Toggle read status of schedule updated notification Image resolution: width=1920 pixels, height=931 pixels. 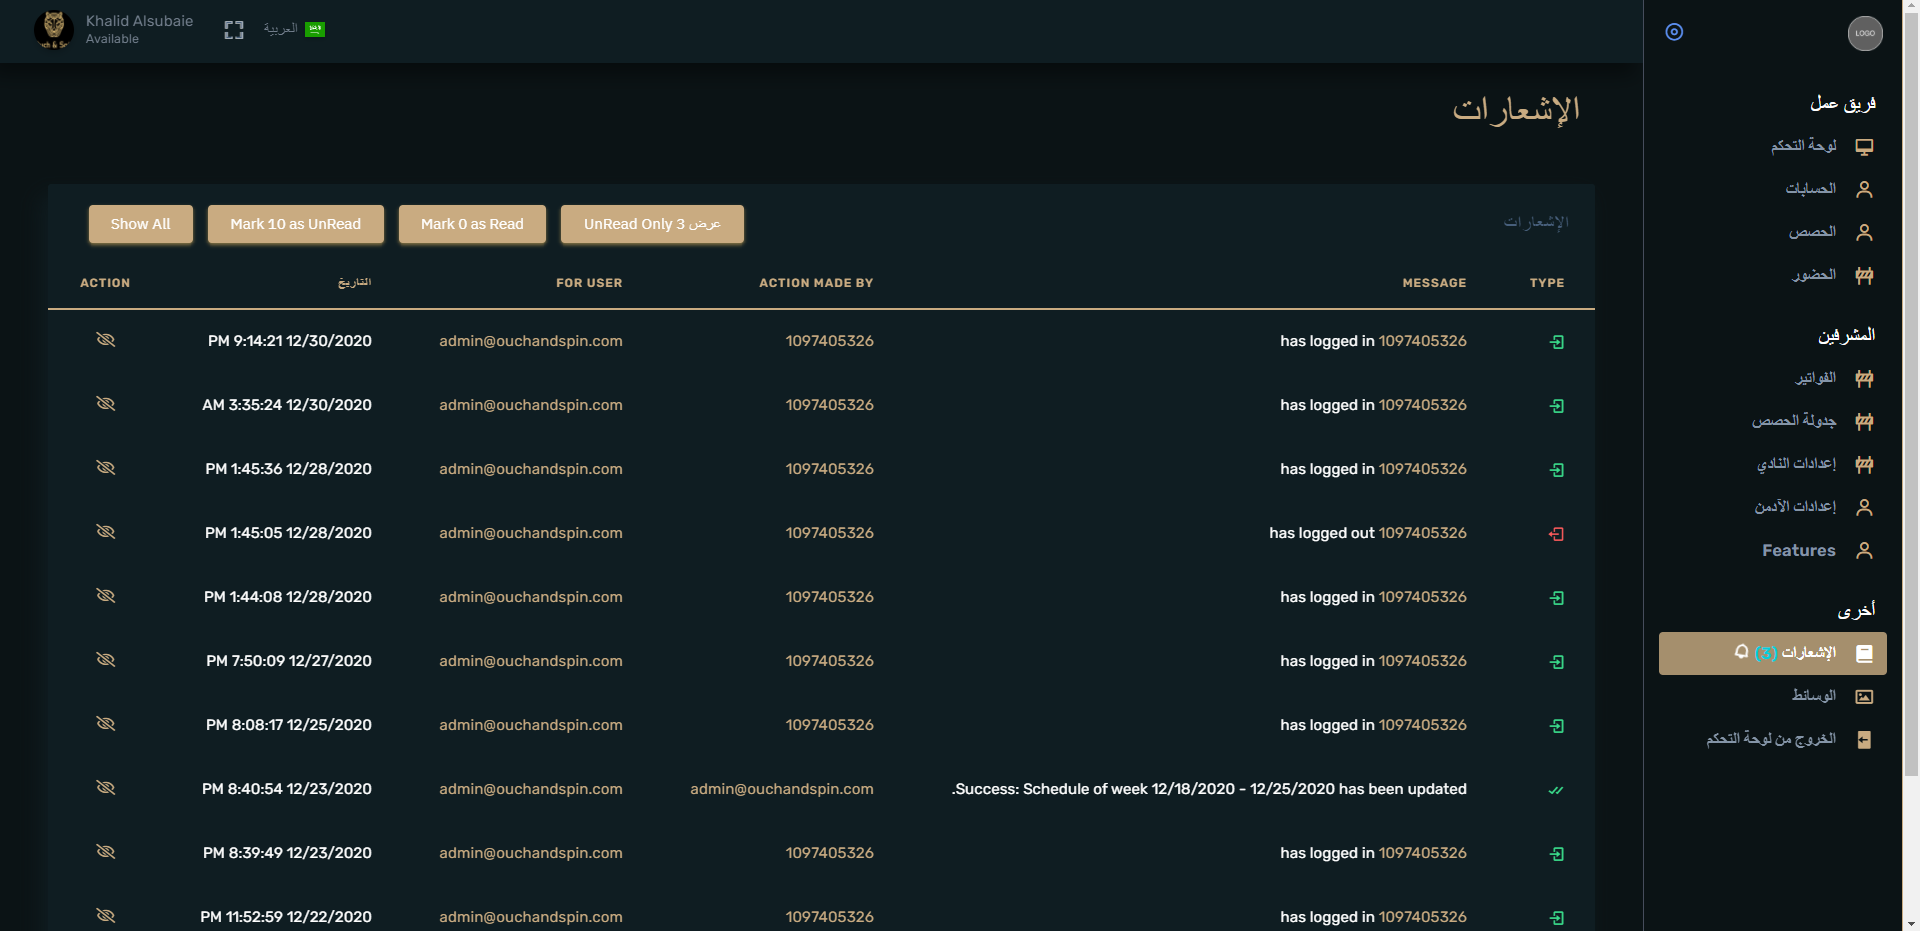pos(105,788)
